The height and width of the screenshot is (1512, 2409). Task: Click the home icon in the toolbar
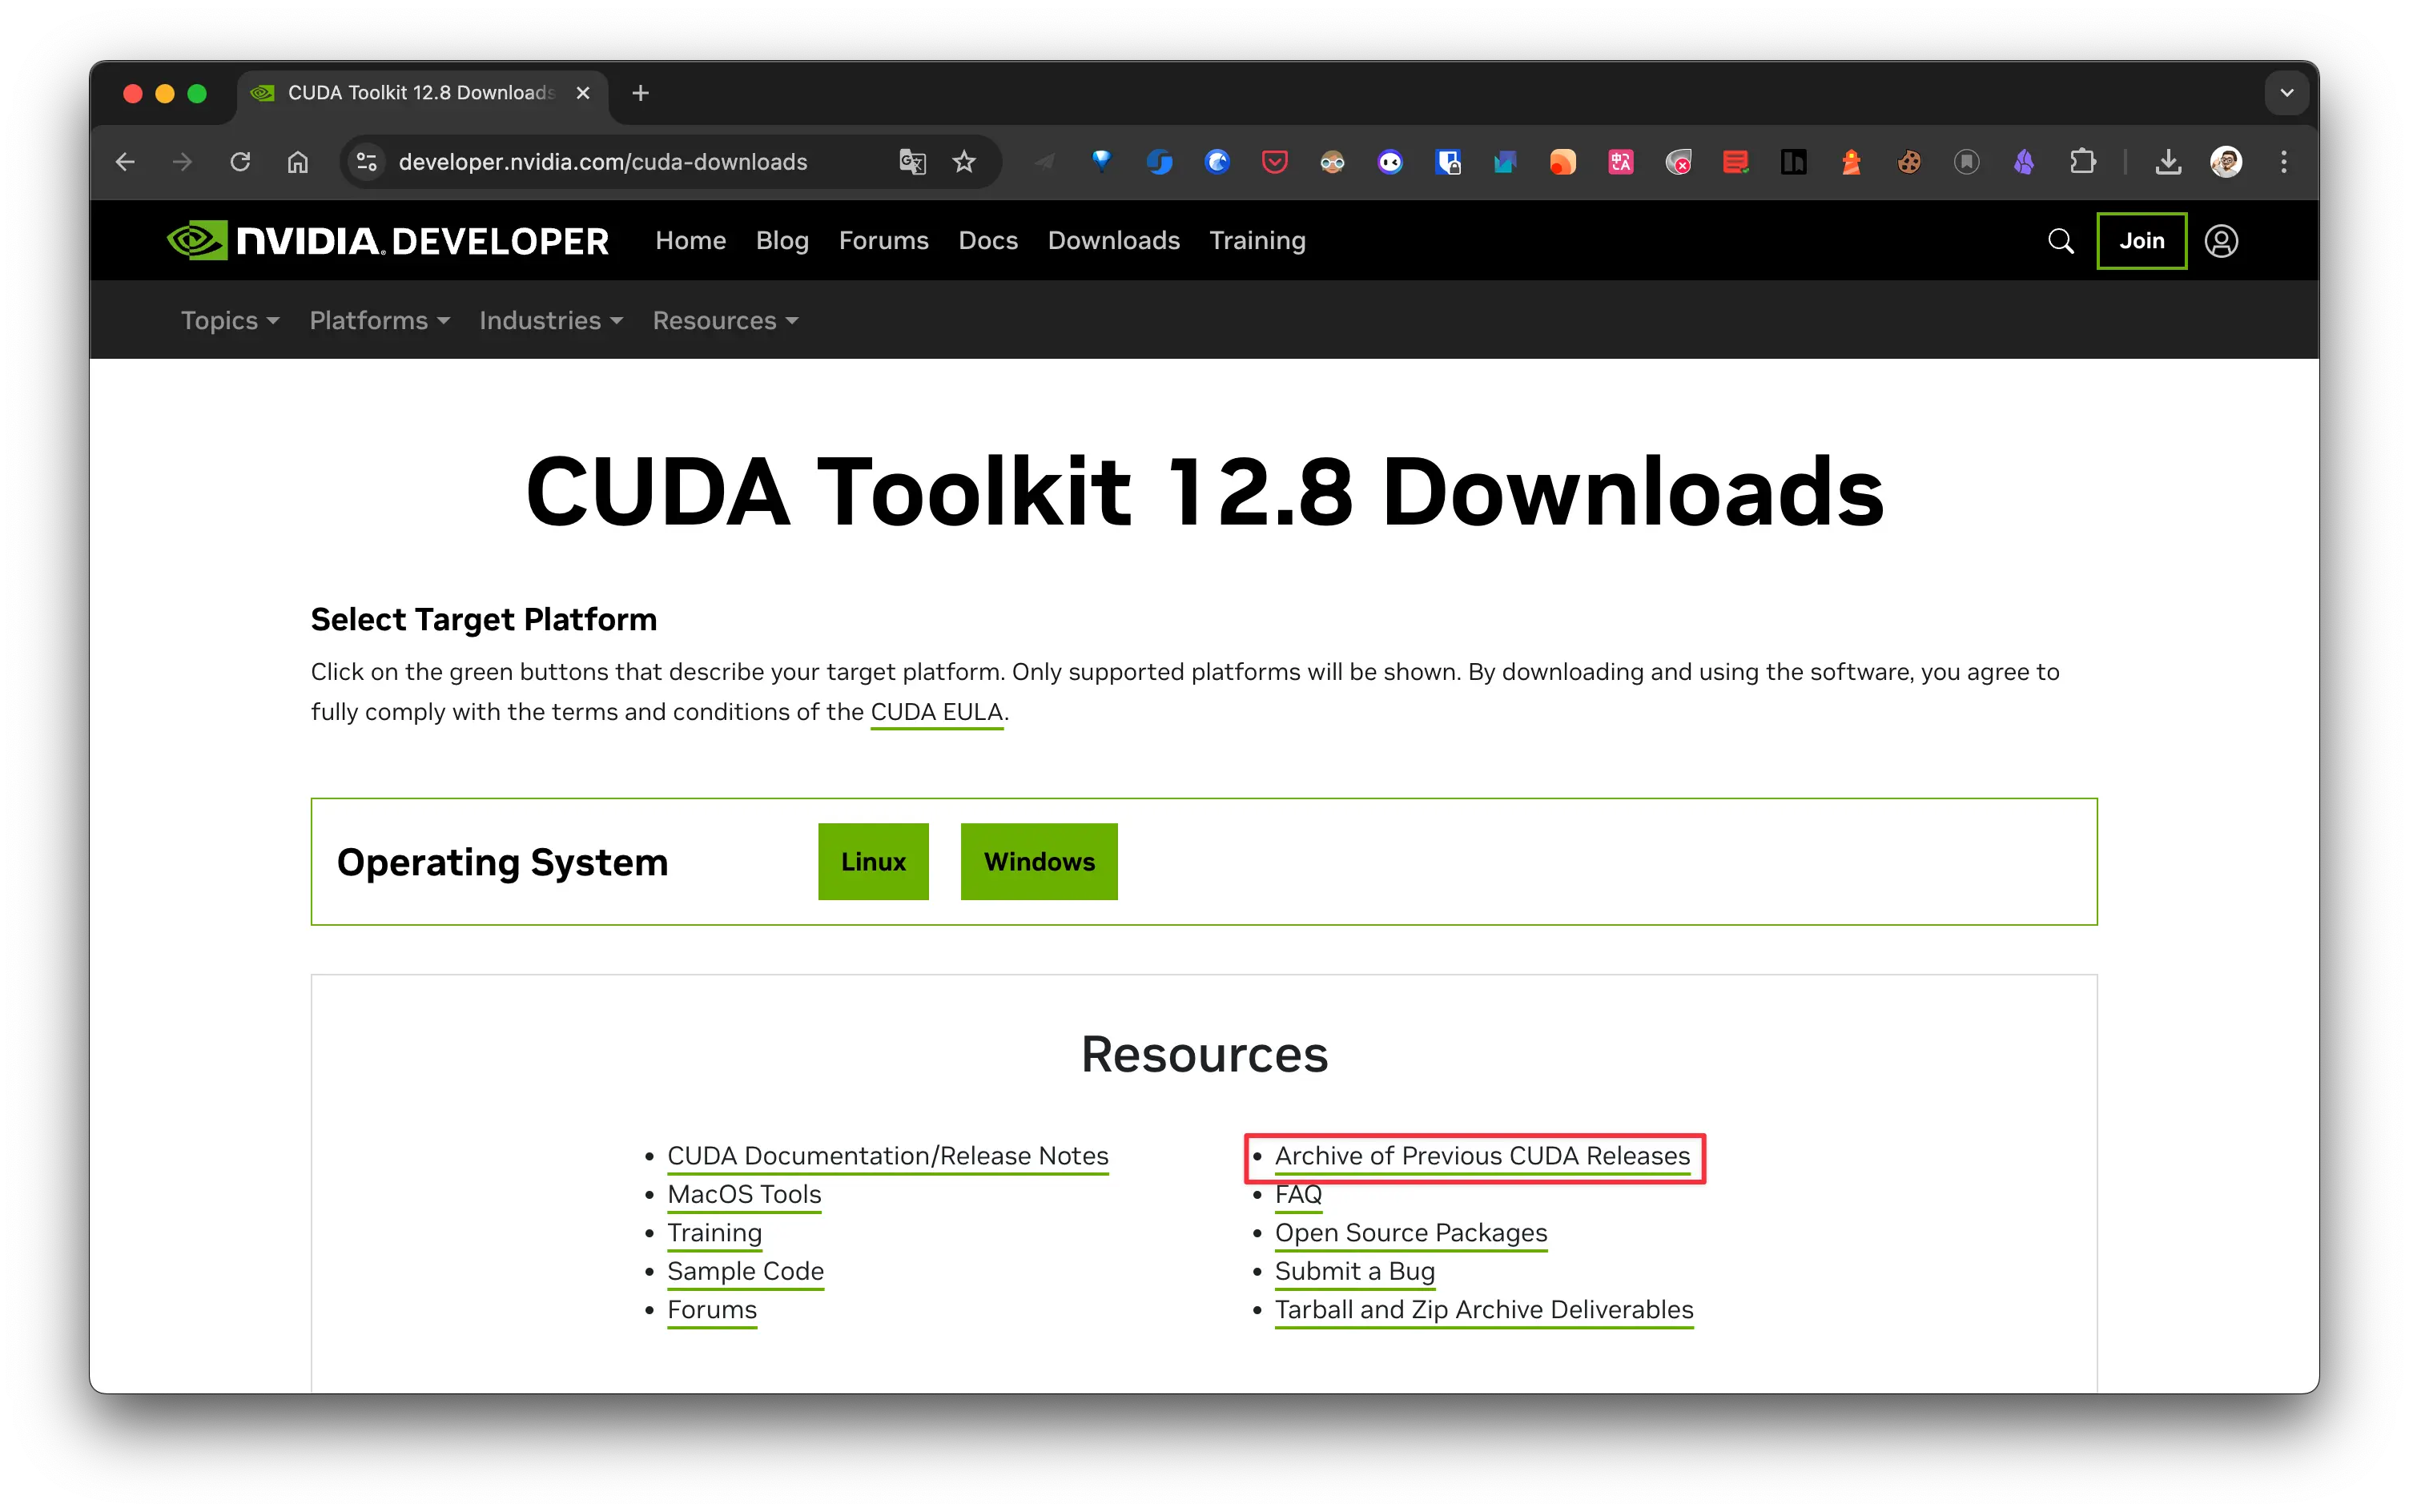[298, 162]
